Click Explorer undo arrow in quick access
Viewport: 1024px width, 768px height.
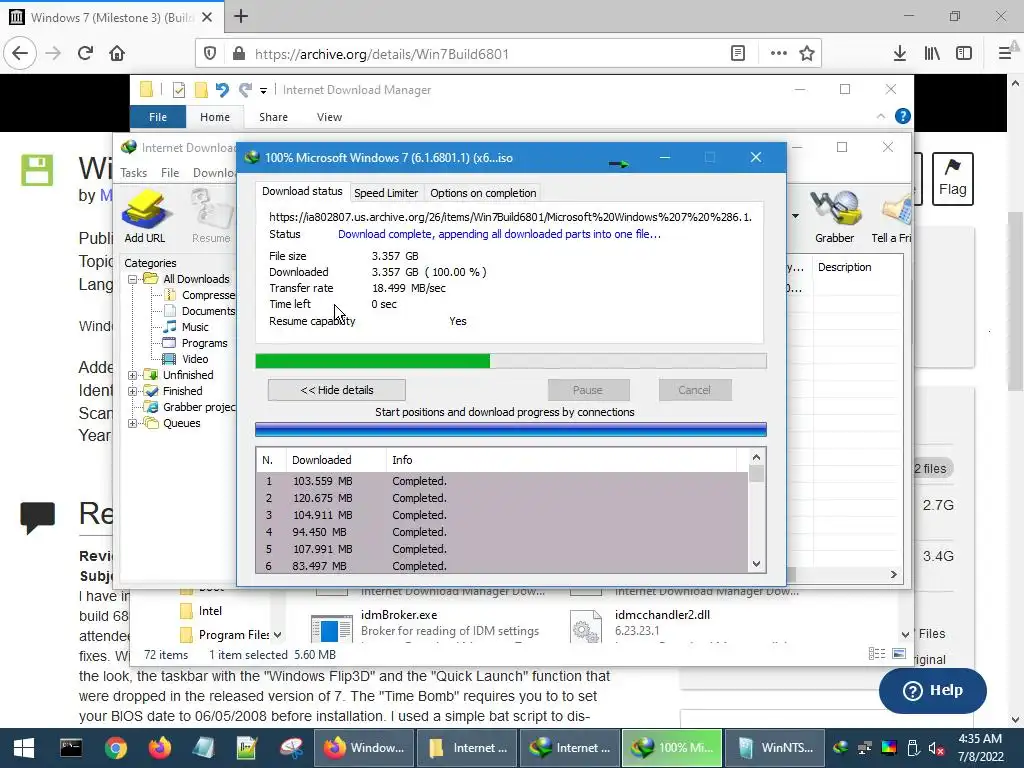[x=222, y=89]
